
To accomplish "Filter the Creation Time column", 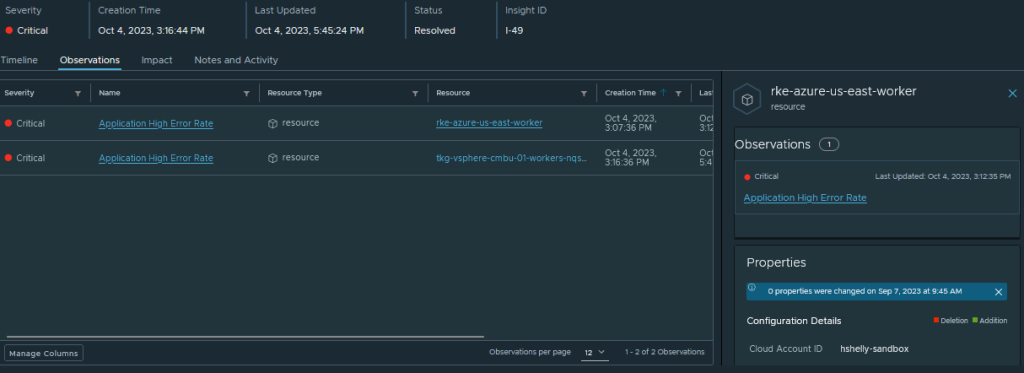I will pyautogui.click(x=679, y=93).
